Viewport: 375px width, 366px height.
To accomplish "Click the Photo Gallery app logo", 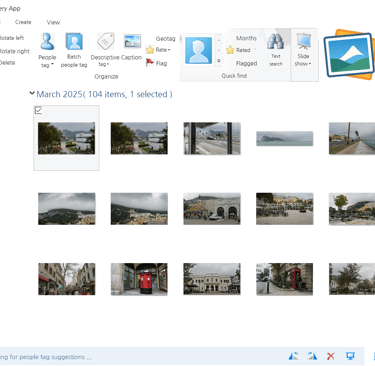I will 349,54.
